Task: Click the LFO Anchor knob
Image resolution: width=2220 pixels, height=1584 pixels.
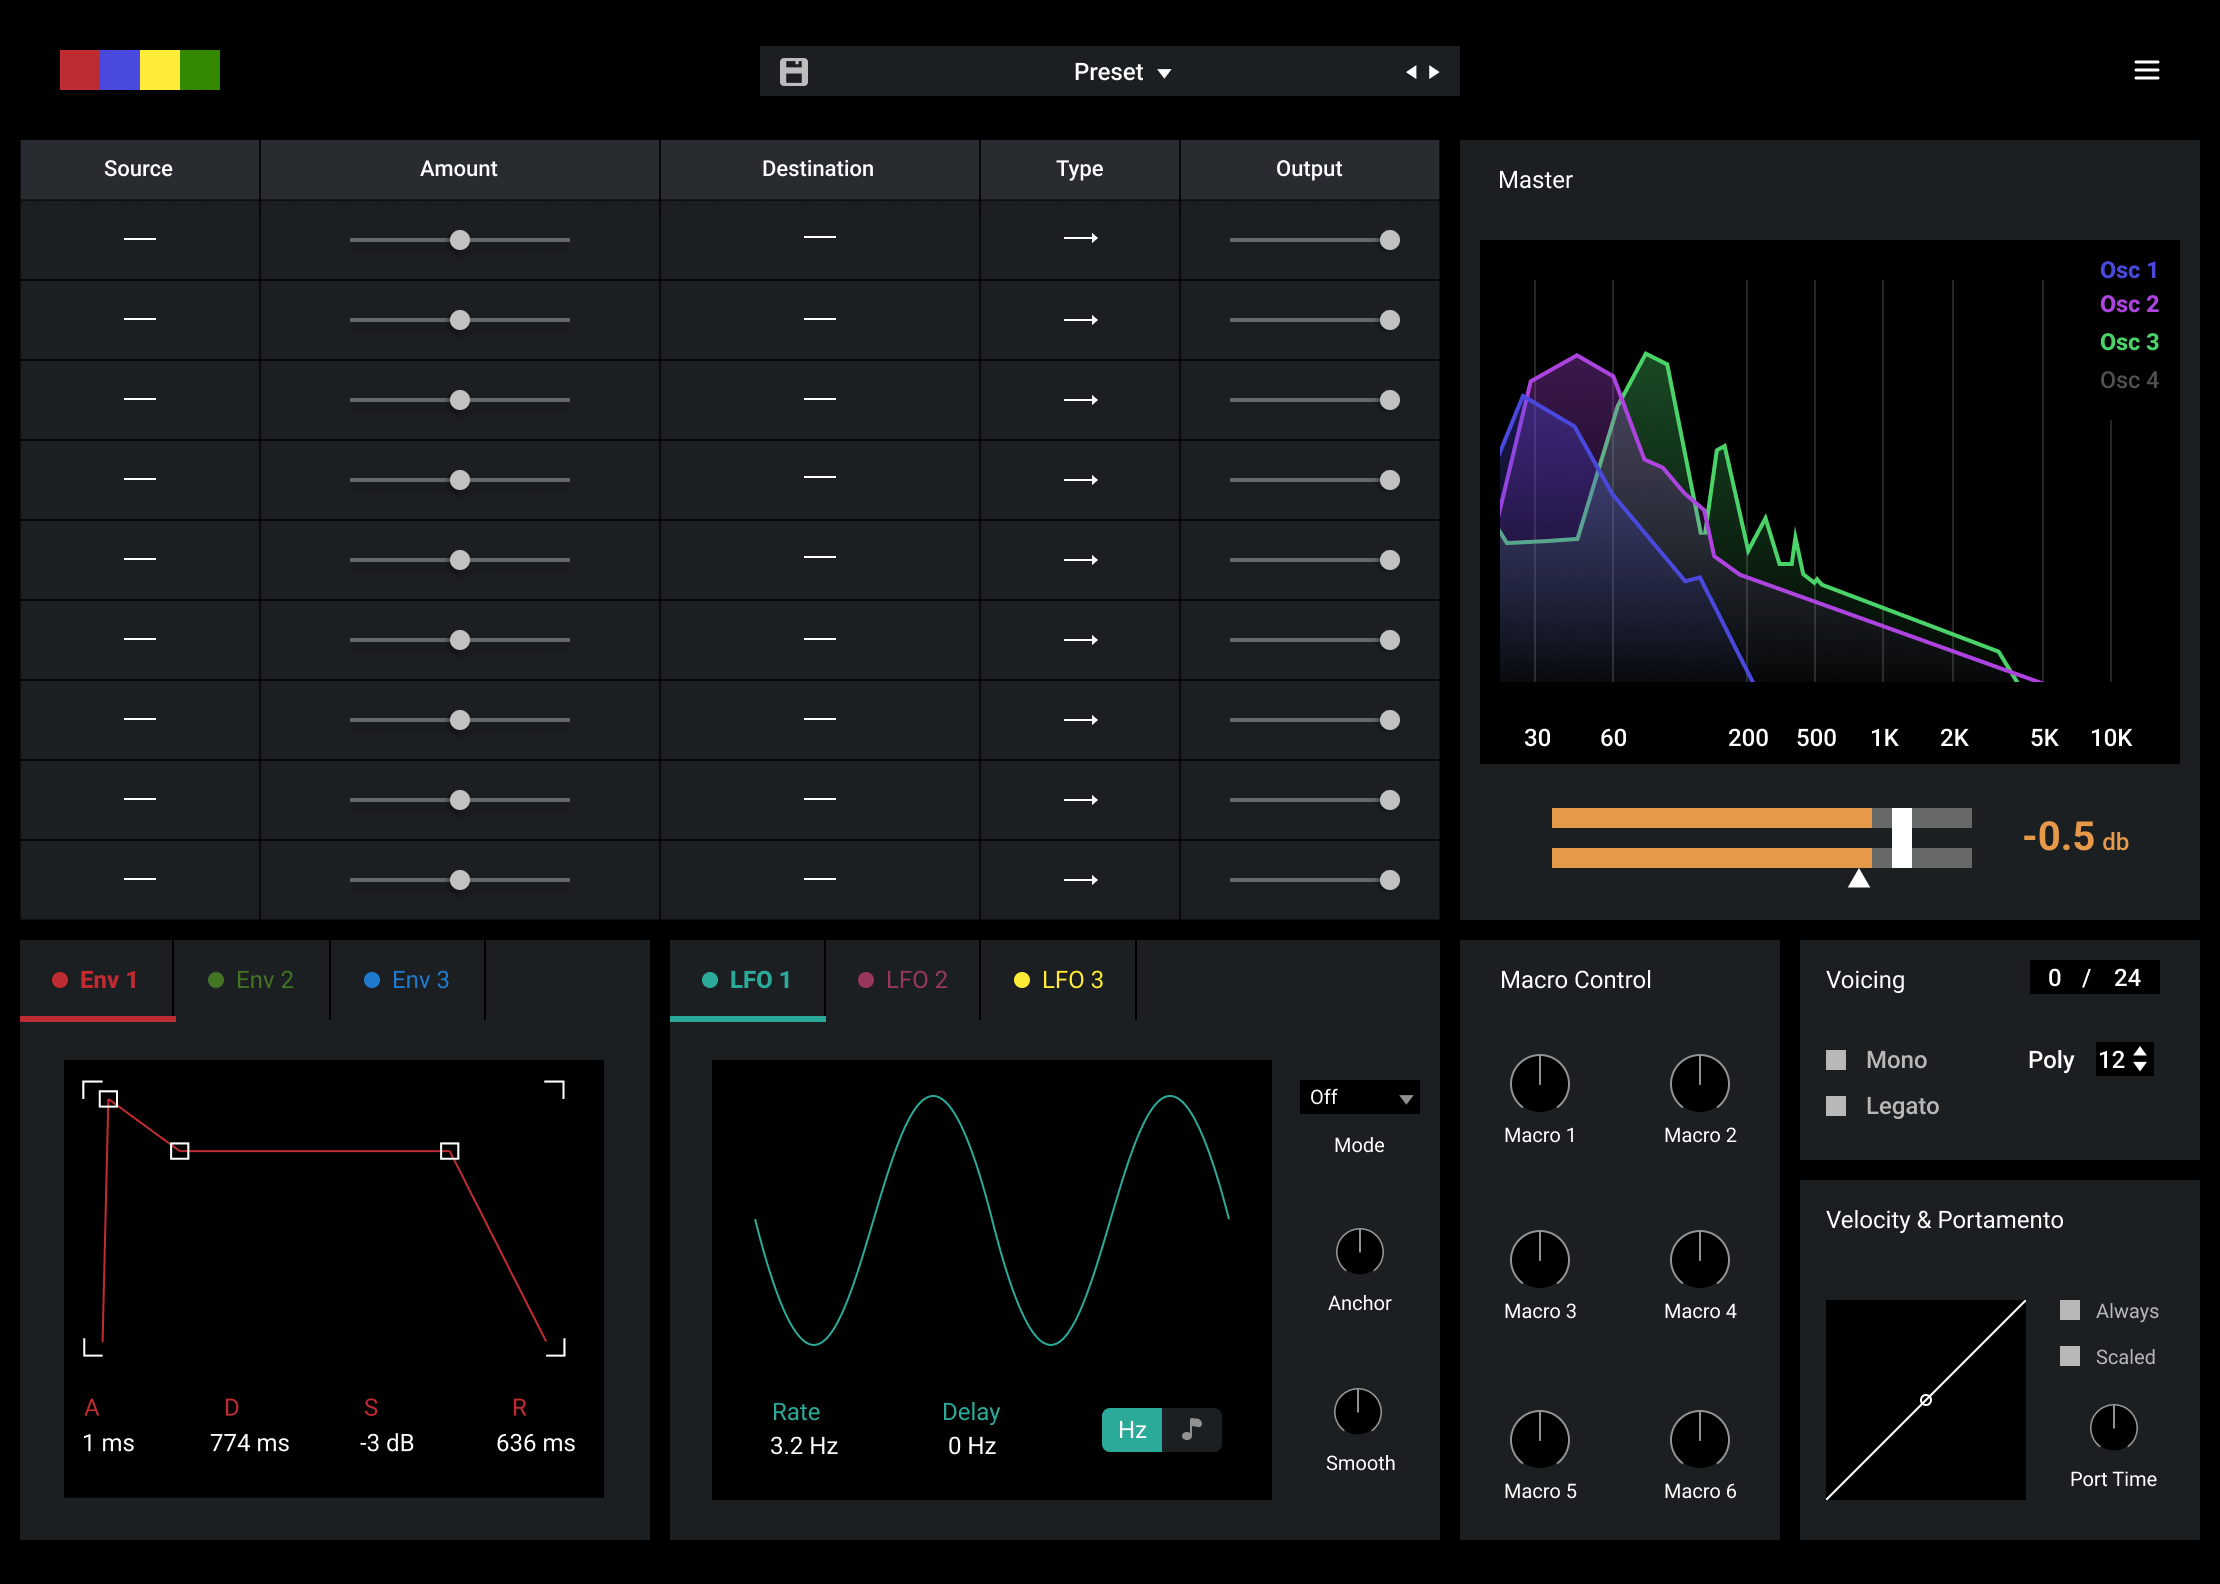Action: coord(1359,1251)
